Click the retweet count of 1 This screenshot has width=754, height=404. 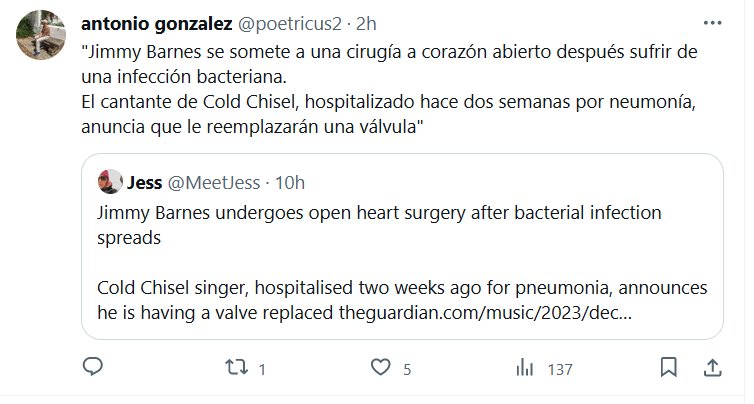[x=261, y=369]
